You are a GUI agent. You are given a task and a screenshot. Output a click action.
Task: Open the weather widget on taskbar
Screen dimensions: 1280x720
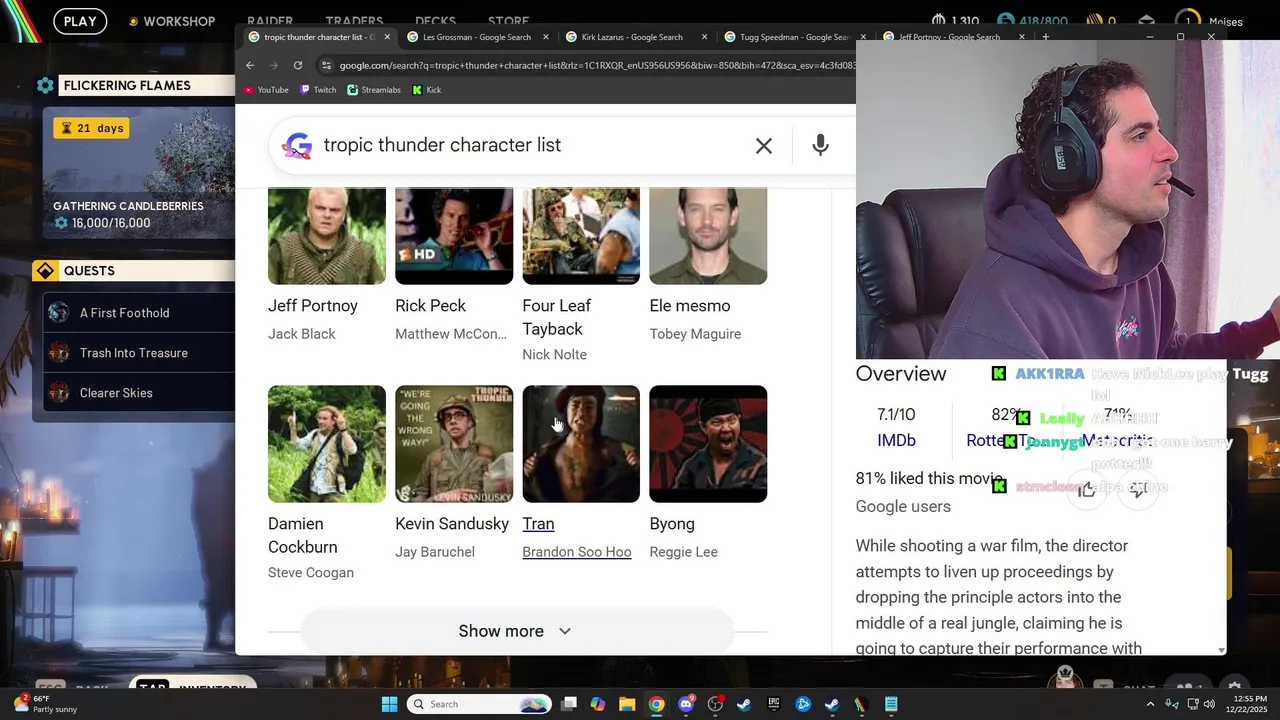(x=44, y=704)
